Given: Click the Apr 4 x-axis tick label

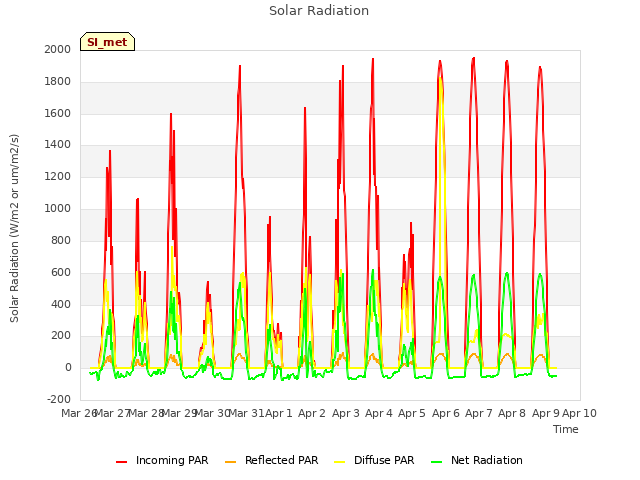Looking at the screenshot, I should tap(379, 413).
